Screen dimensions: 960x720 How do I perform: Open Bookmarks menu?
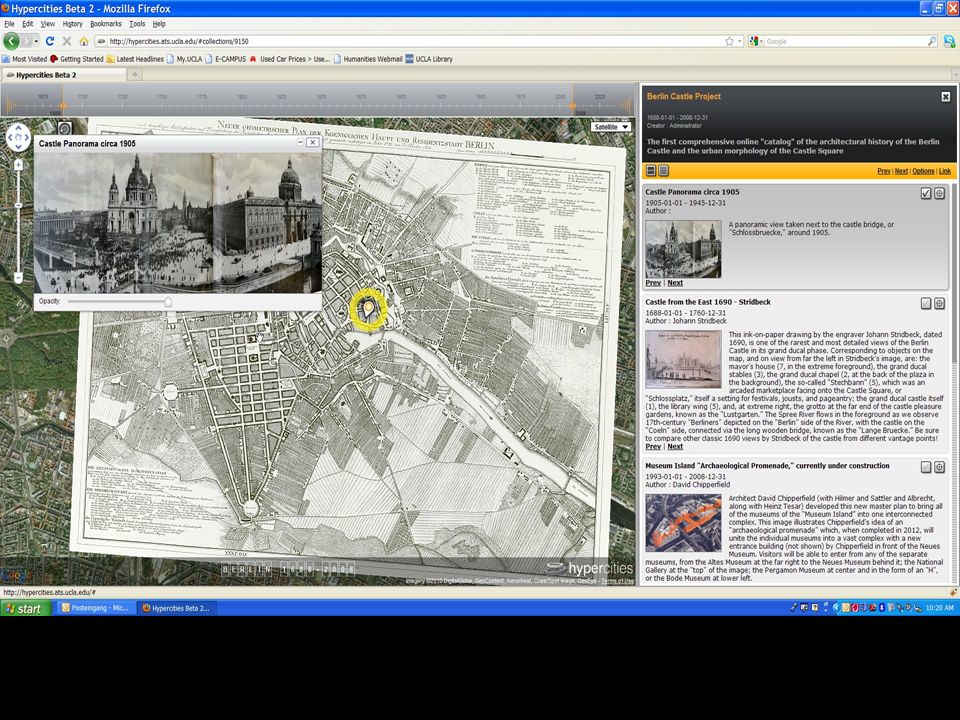[x=106, y=24]
